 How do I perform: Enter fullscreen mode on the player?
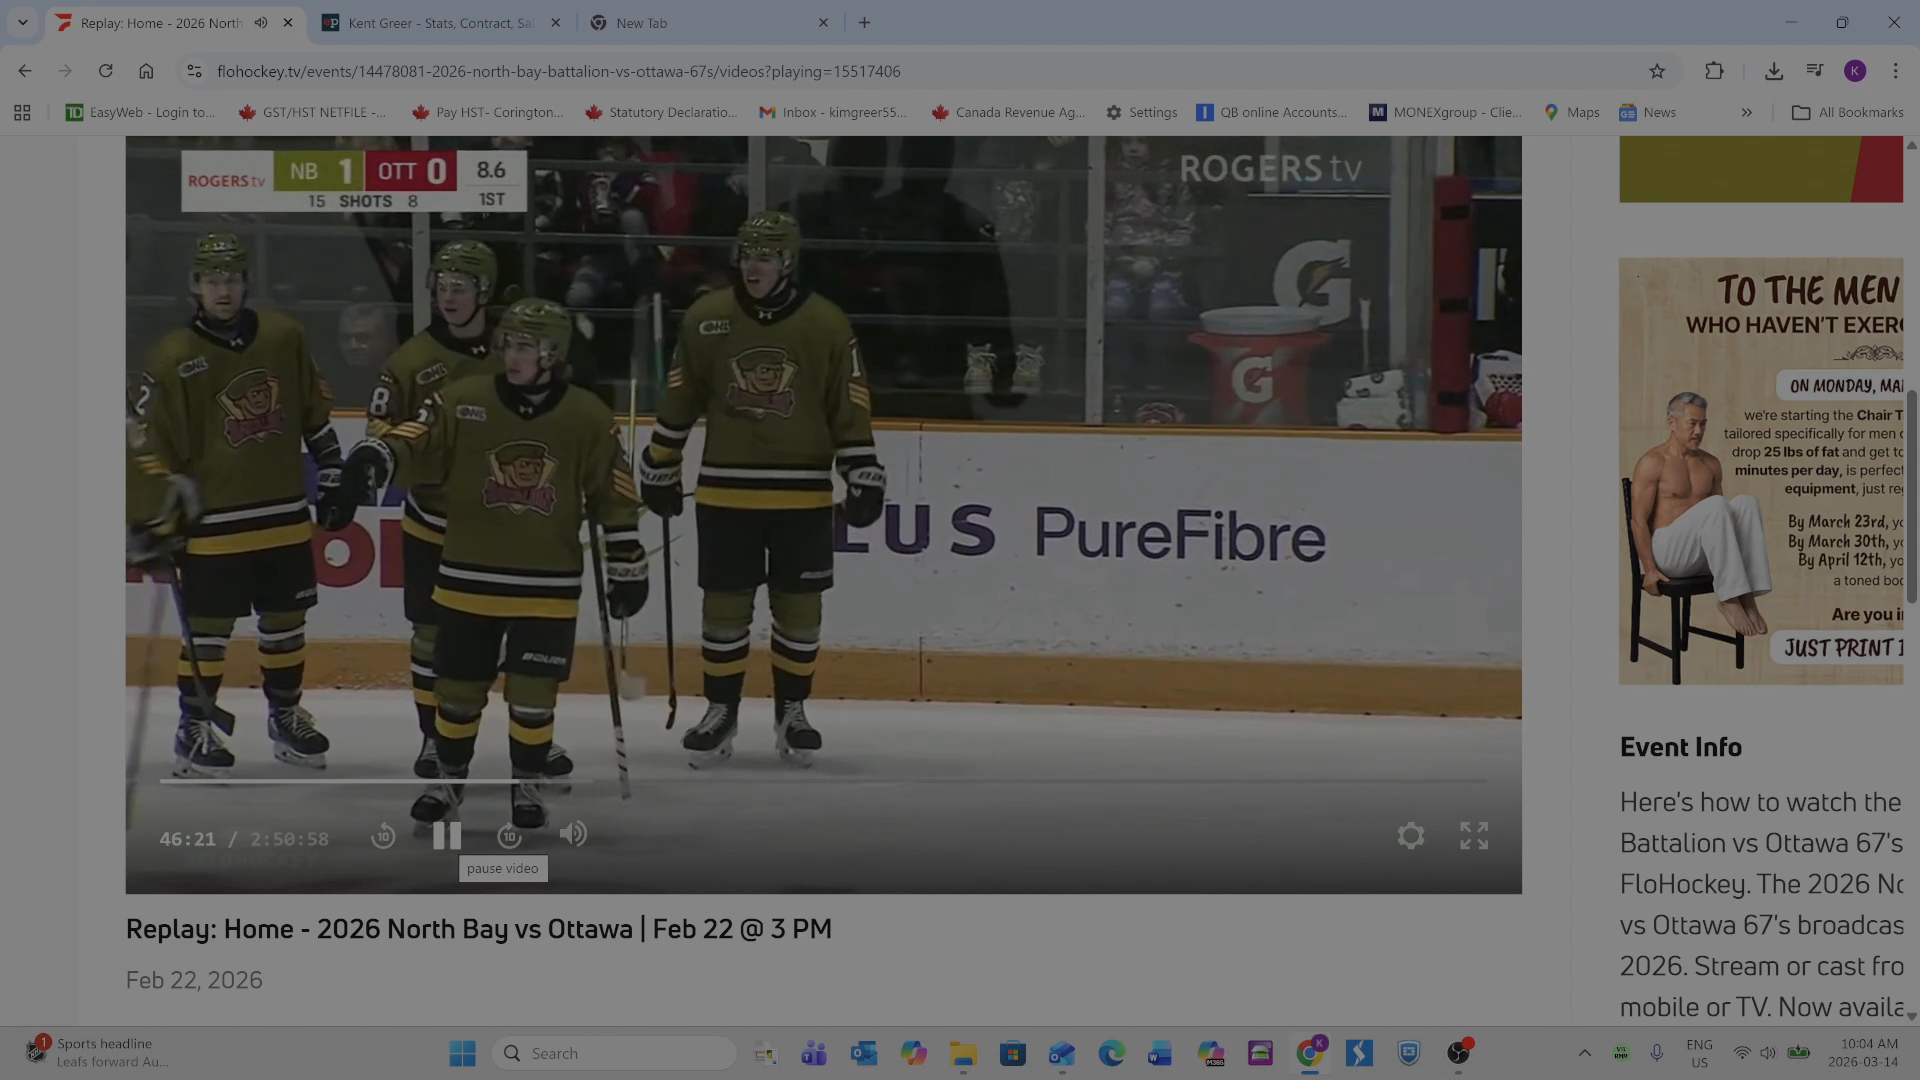(x=1473, y=835)
